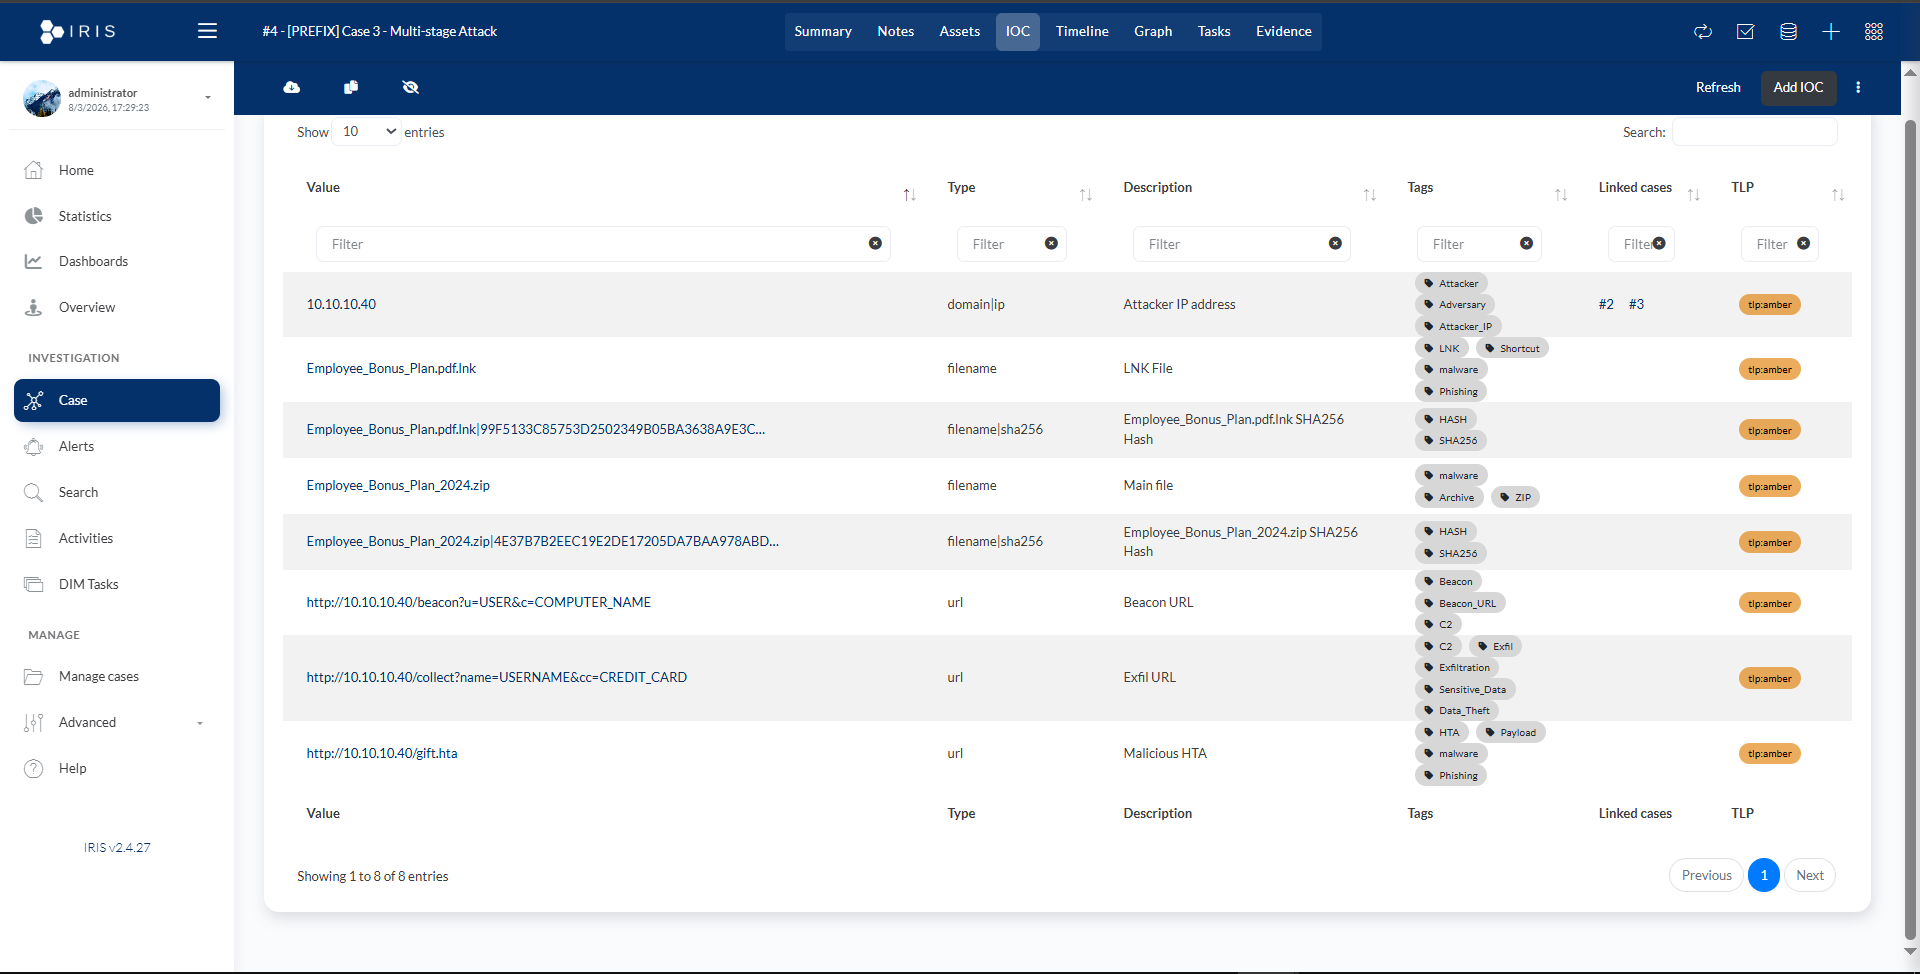Image resolution: width=1920 pixels, height=974 pixels.
Task: Open the three-dot menu beside Add IOC
Action: click(x=1858, y=88)
